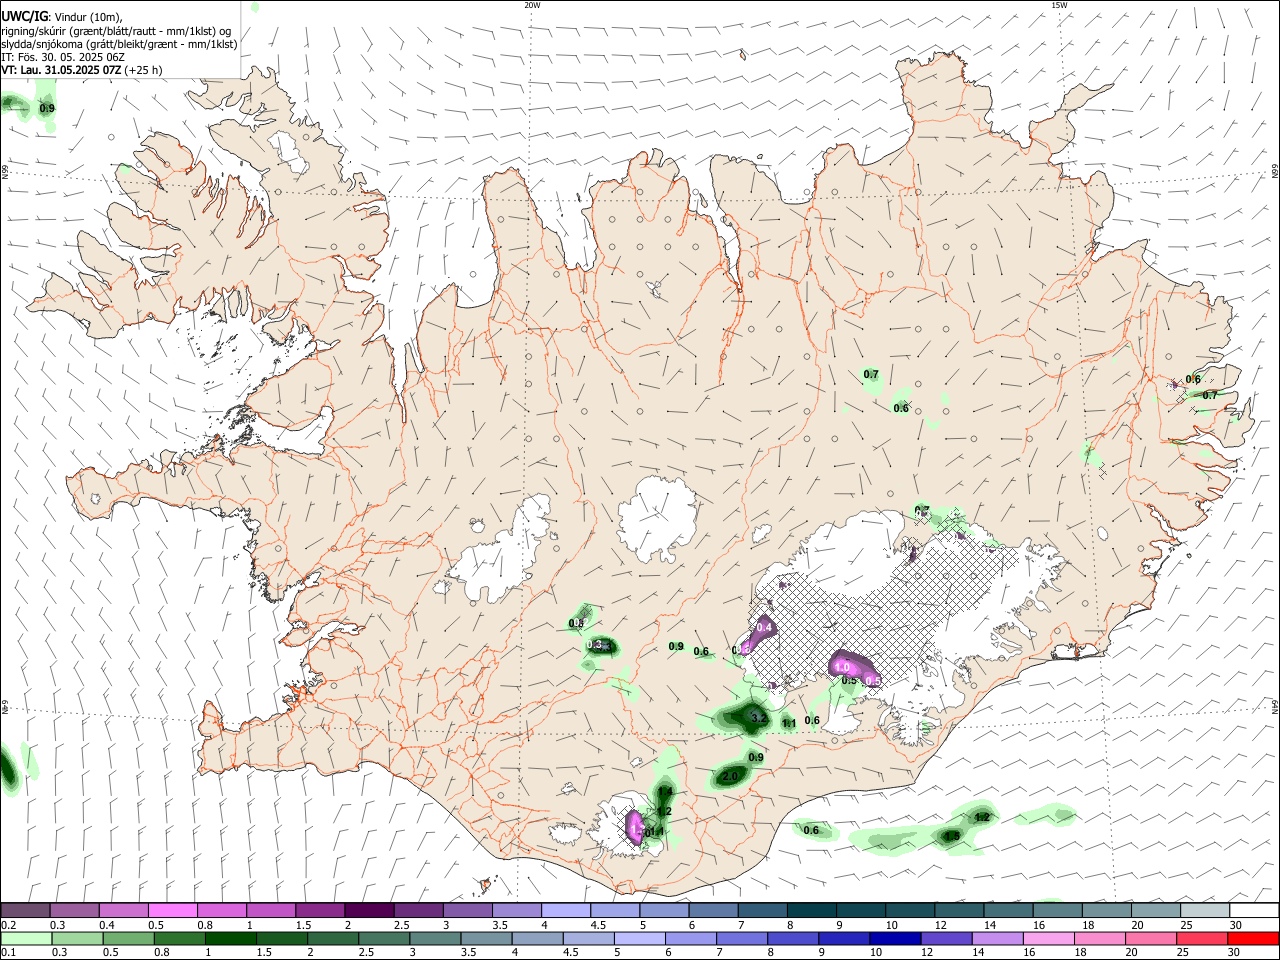This screenshot has height=960, width=1280.
Task: Select the deep blue 10–12 rain legend swatch
Action: tap(895, 938)
